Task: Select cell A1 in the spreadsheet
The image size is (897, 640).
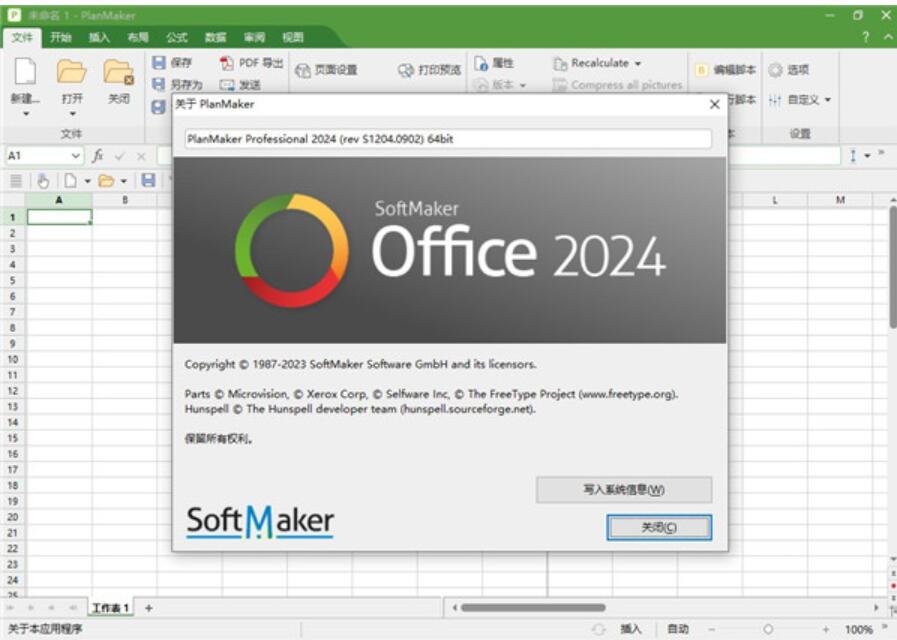Action: [59, 217]
